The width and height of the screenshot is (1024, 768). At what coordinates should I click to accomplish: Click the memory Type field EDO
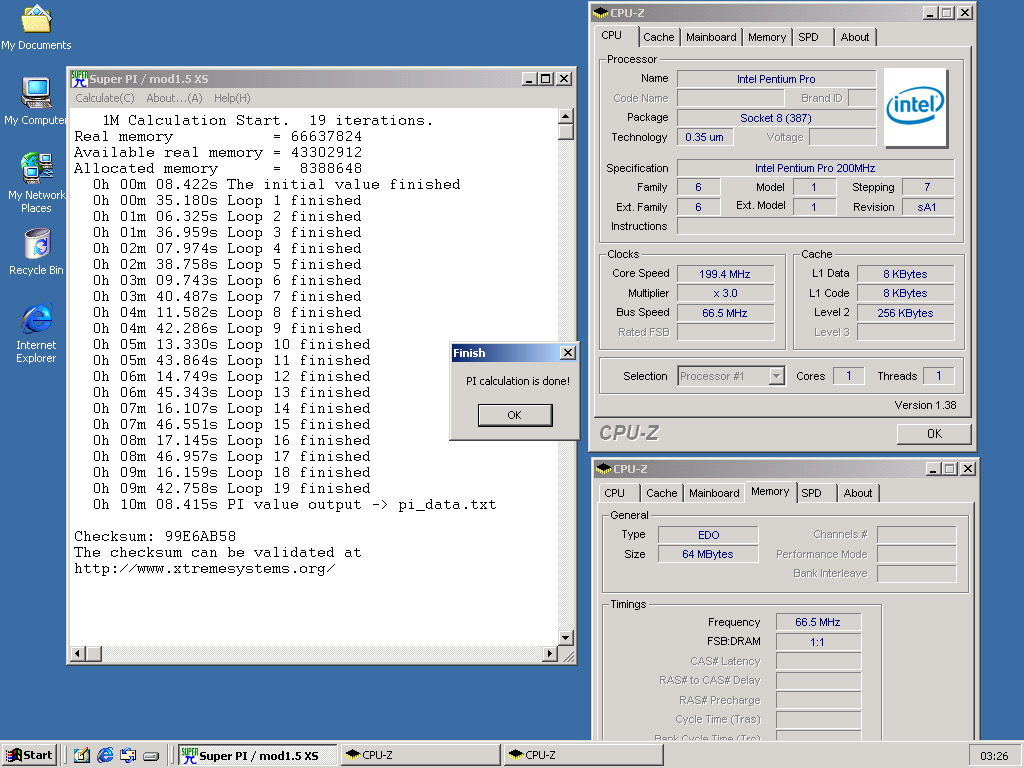pos(708,535)
